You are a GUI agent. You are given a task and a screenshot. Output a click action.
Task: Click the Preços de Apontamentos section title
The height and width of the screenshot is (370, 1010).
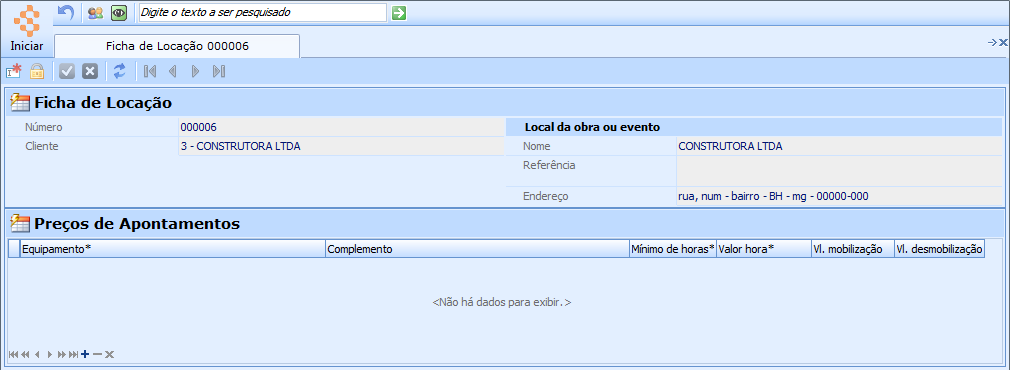(x=137, y=224)
